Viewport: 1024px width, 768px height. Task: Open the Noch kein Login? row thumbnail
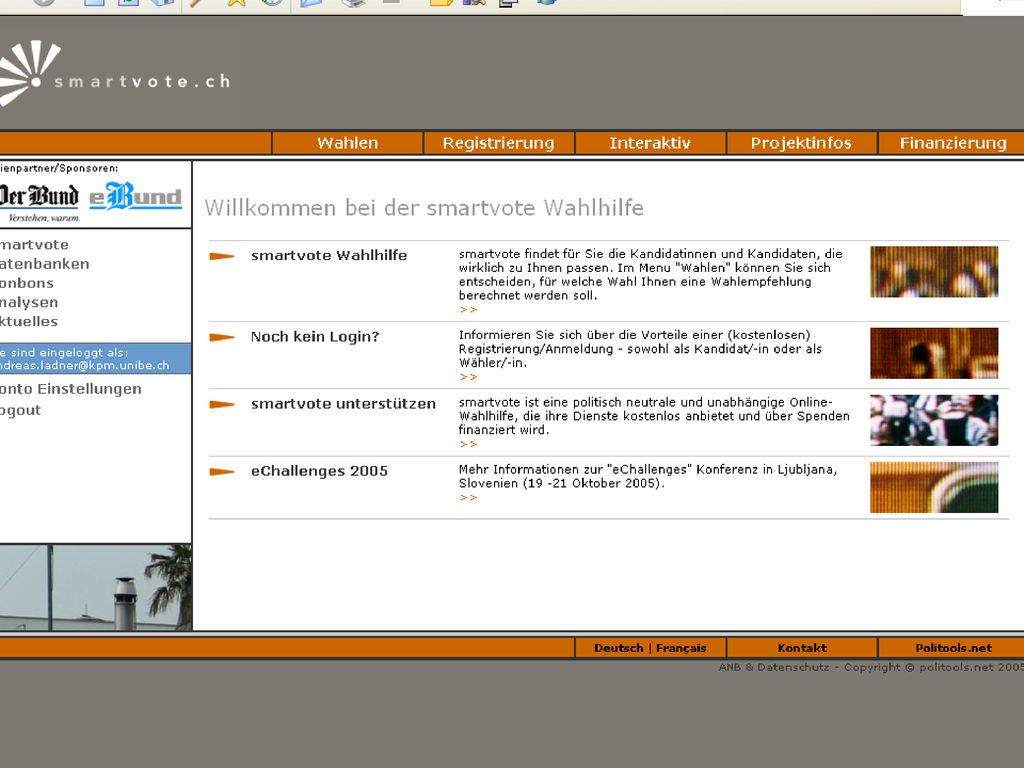click(934, 353)
